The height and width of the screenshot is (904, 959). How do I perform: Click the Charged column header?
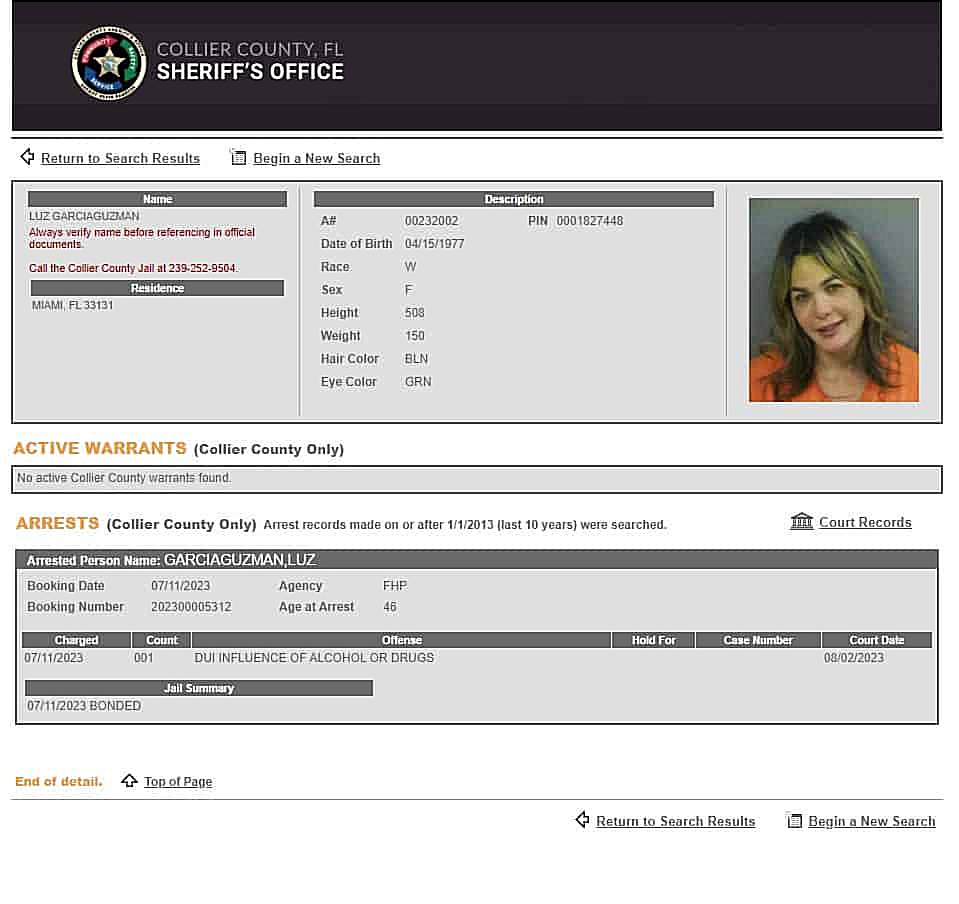(76, 640)
